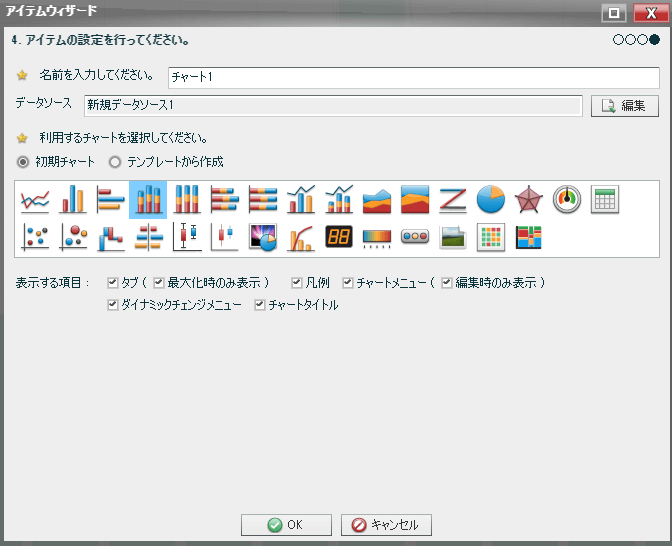Maximize the アイテムウィザード dialog
672x546 pixels.
point(614,13)
